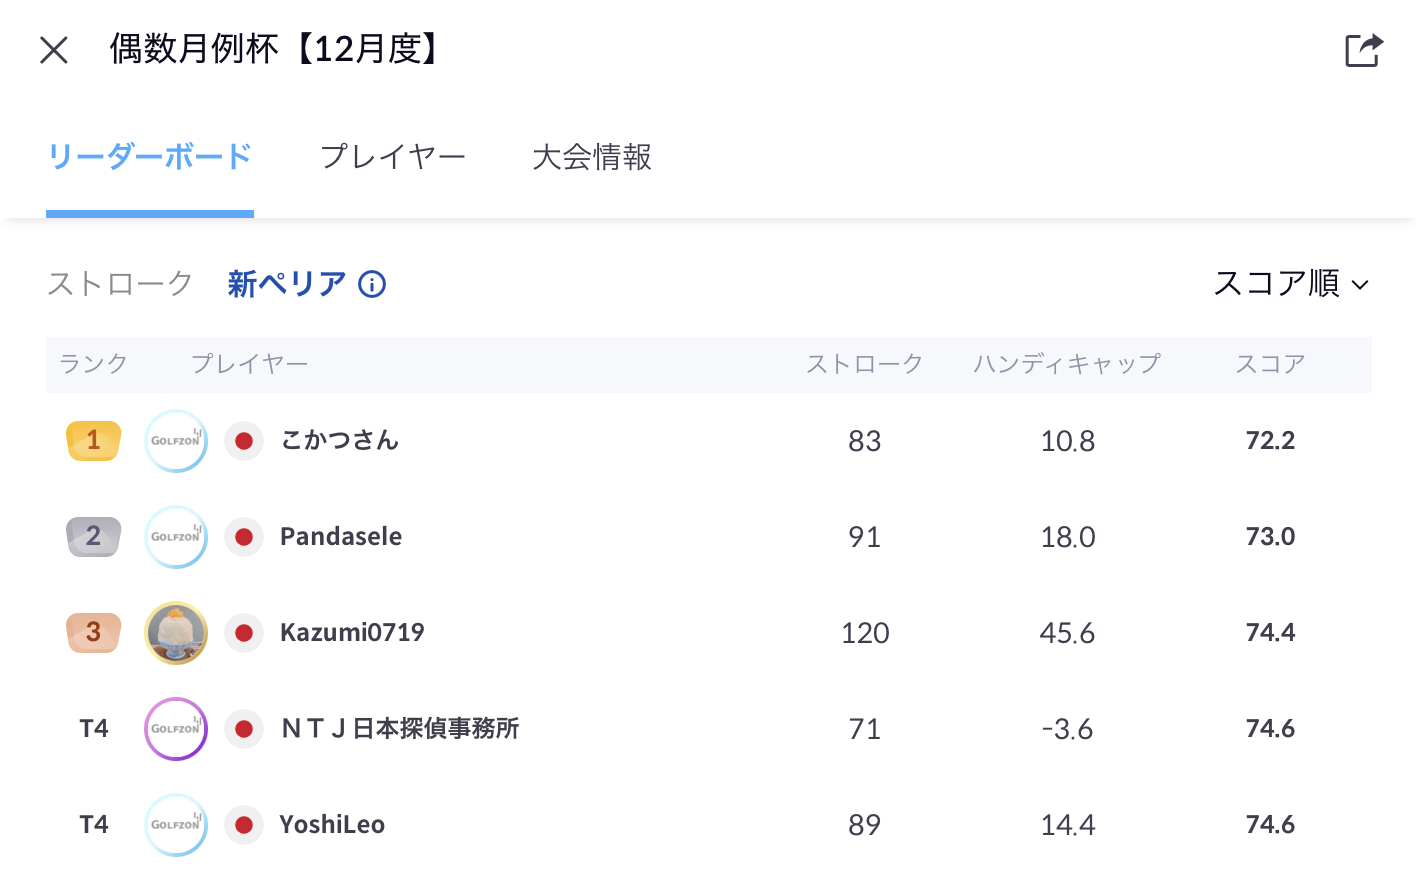This screenshot has height=884, width=1416.
Task: Click the スコア column header
Action: (x=1270, y=364)
